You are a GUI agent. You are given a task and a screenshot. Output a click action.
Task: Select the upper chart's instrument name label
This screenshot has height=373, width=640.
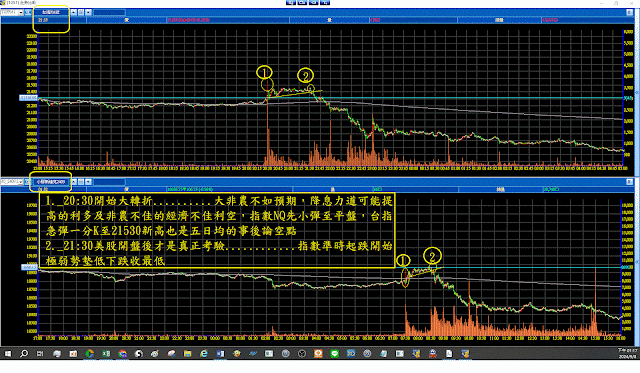[51, 12]
